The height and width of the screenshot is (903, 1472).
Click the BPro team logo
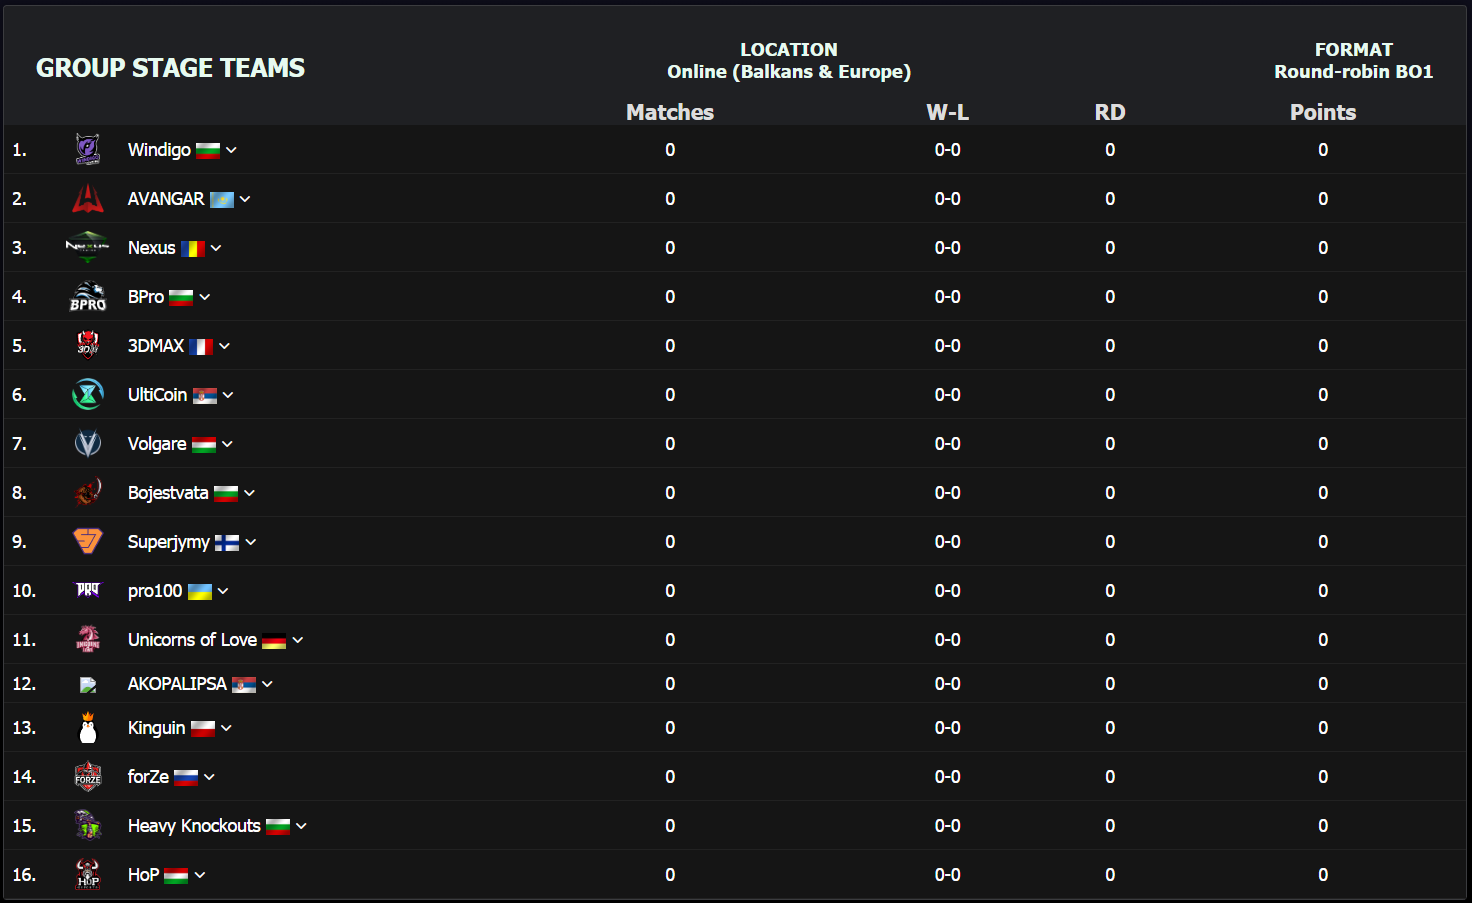click(x=88, y=296)
